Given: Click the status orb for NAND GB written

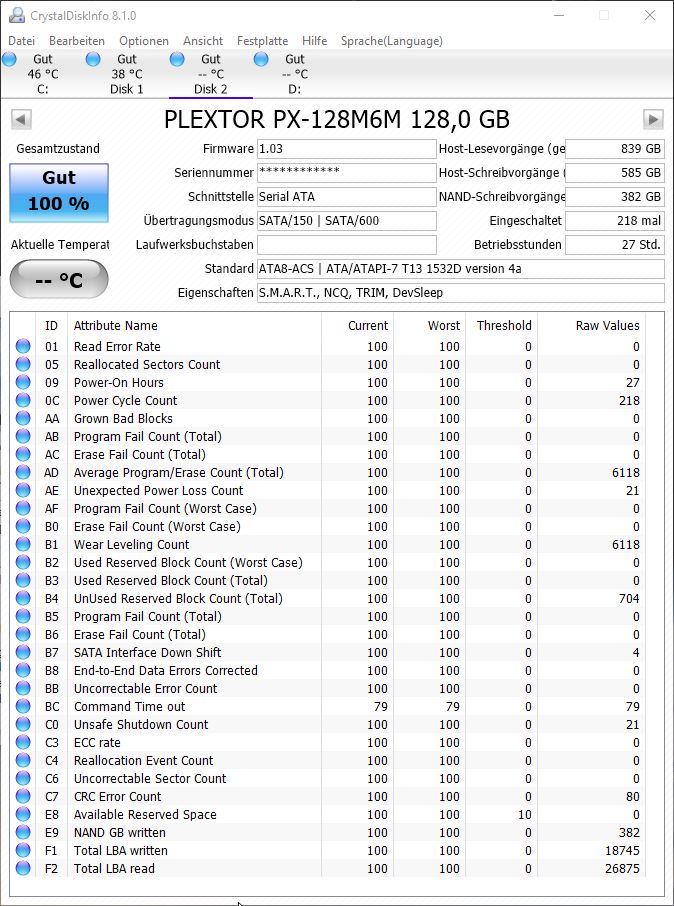Looking at the screenshot, I should click(23, 832).
